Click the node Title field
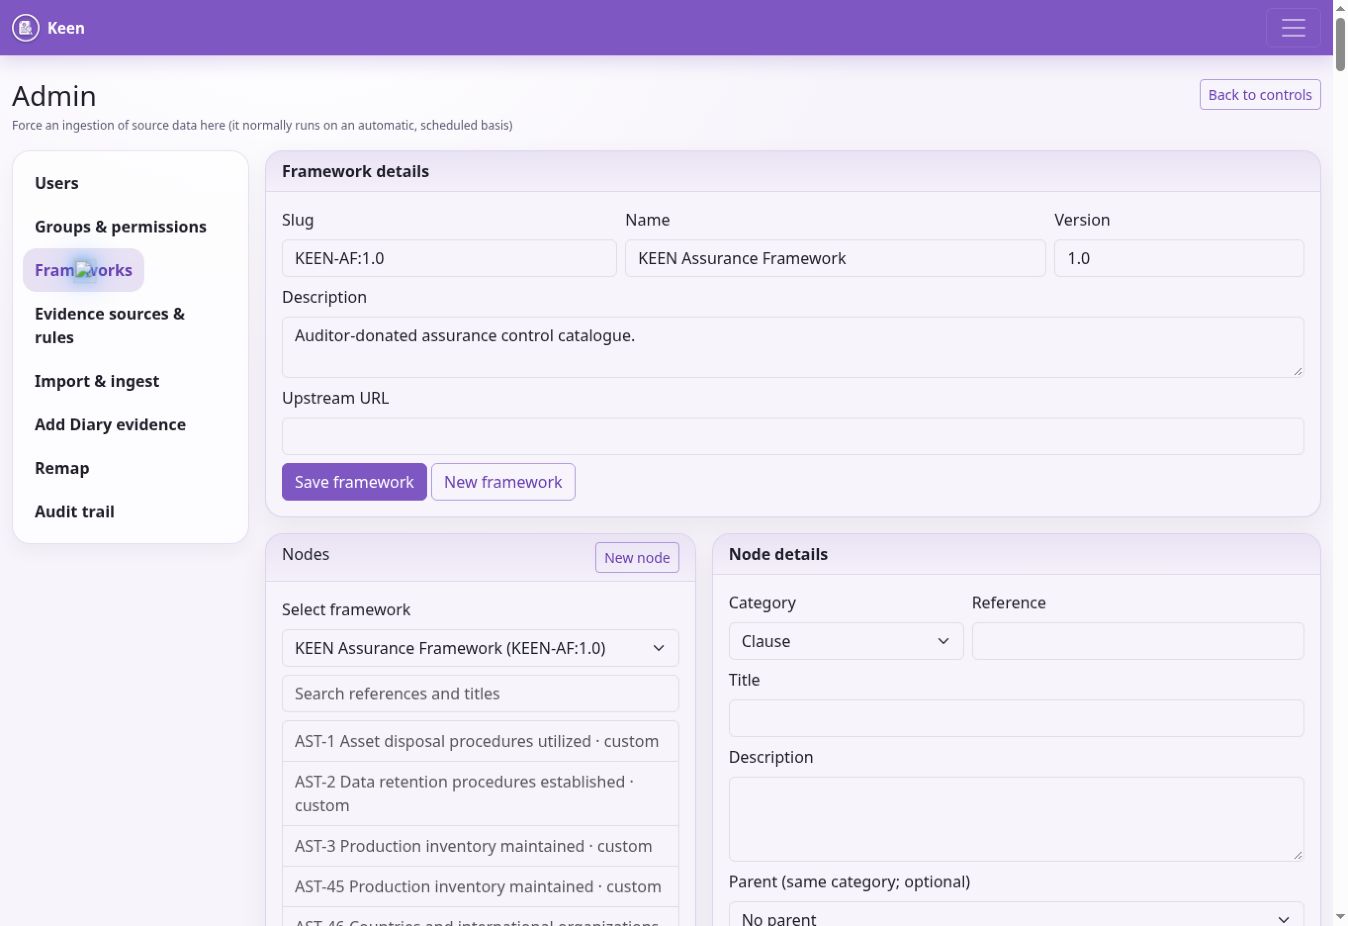The width and height of the screenshot is (1348, 926). coord(1016,718)
